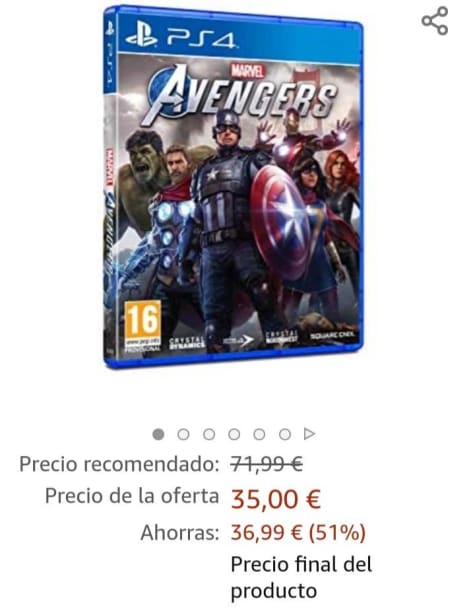Click the Marvel Avengers title logo

pyautogui.click(x=240, y=94)
